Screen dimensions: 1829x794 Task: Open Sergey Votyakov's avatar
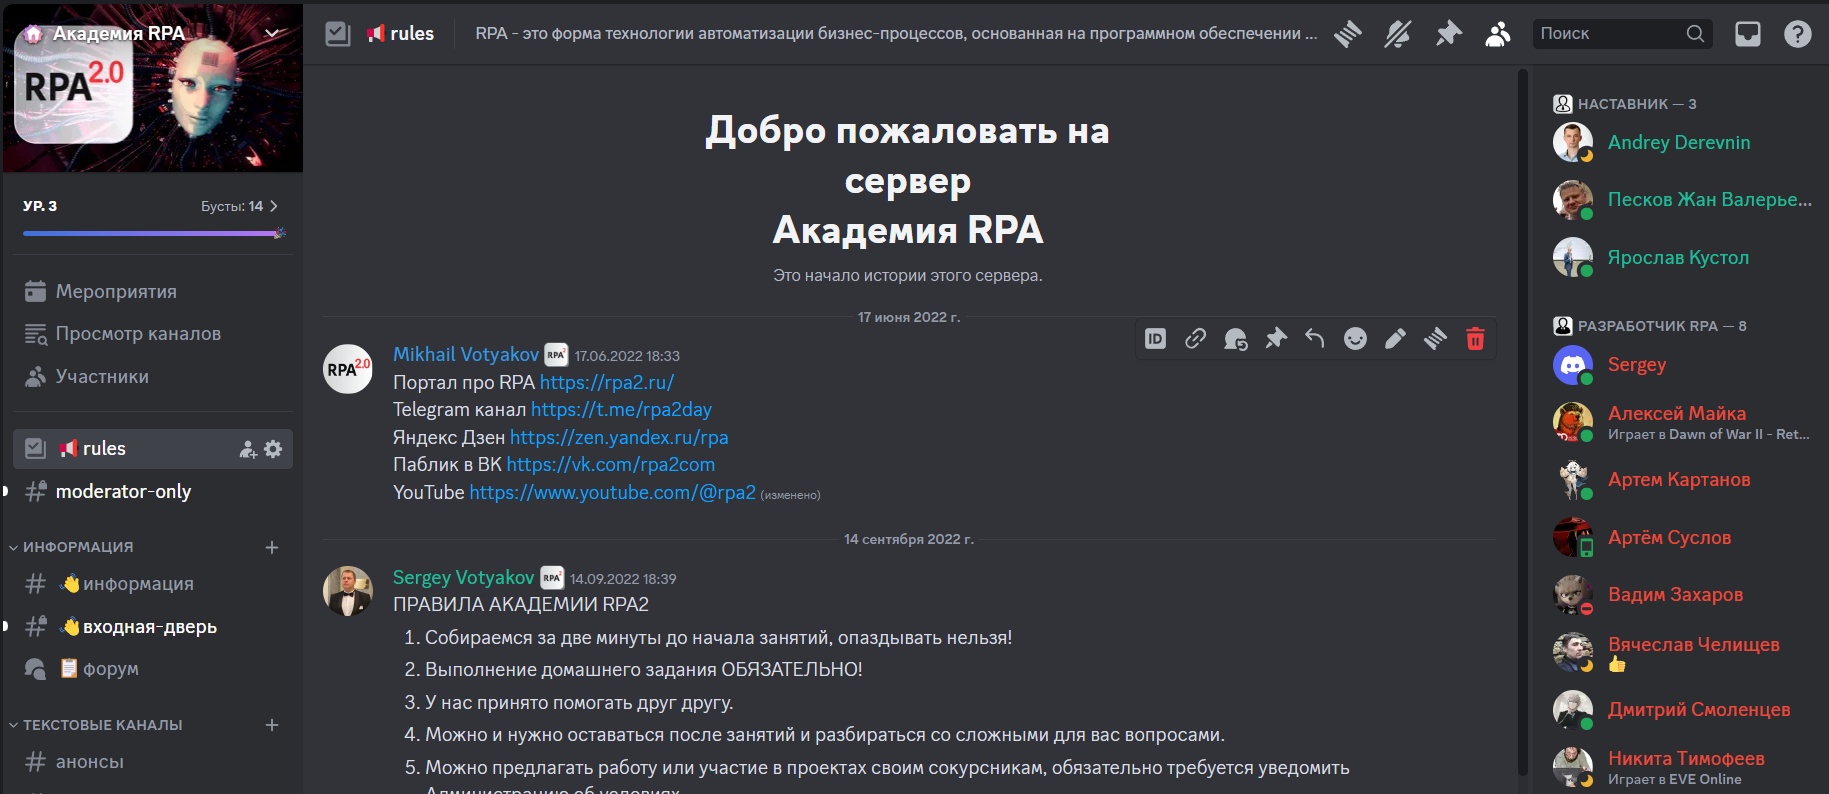point(348,591)
